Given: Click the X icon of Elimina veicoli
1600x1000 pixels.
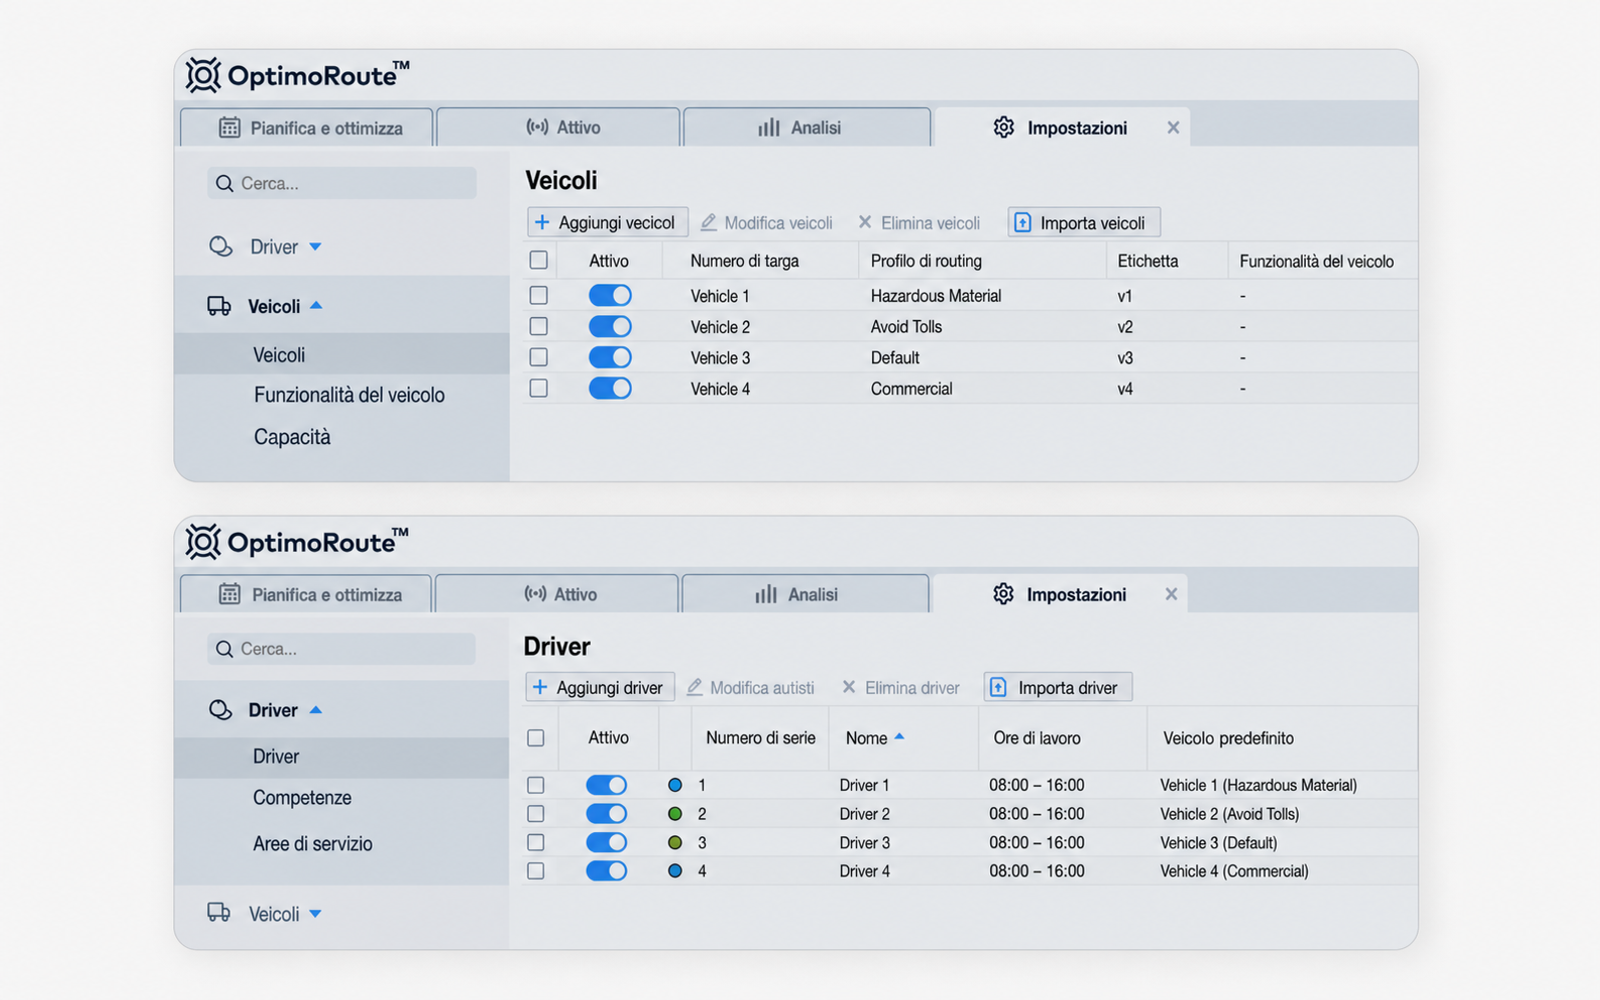Looking at the screenshot, I should [x=865, y=222].
